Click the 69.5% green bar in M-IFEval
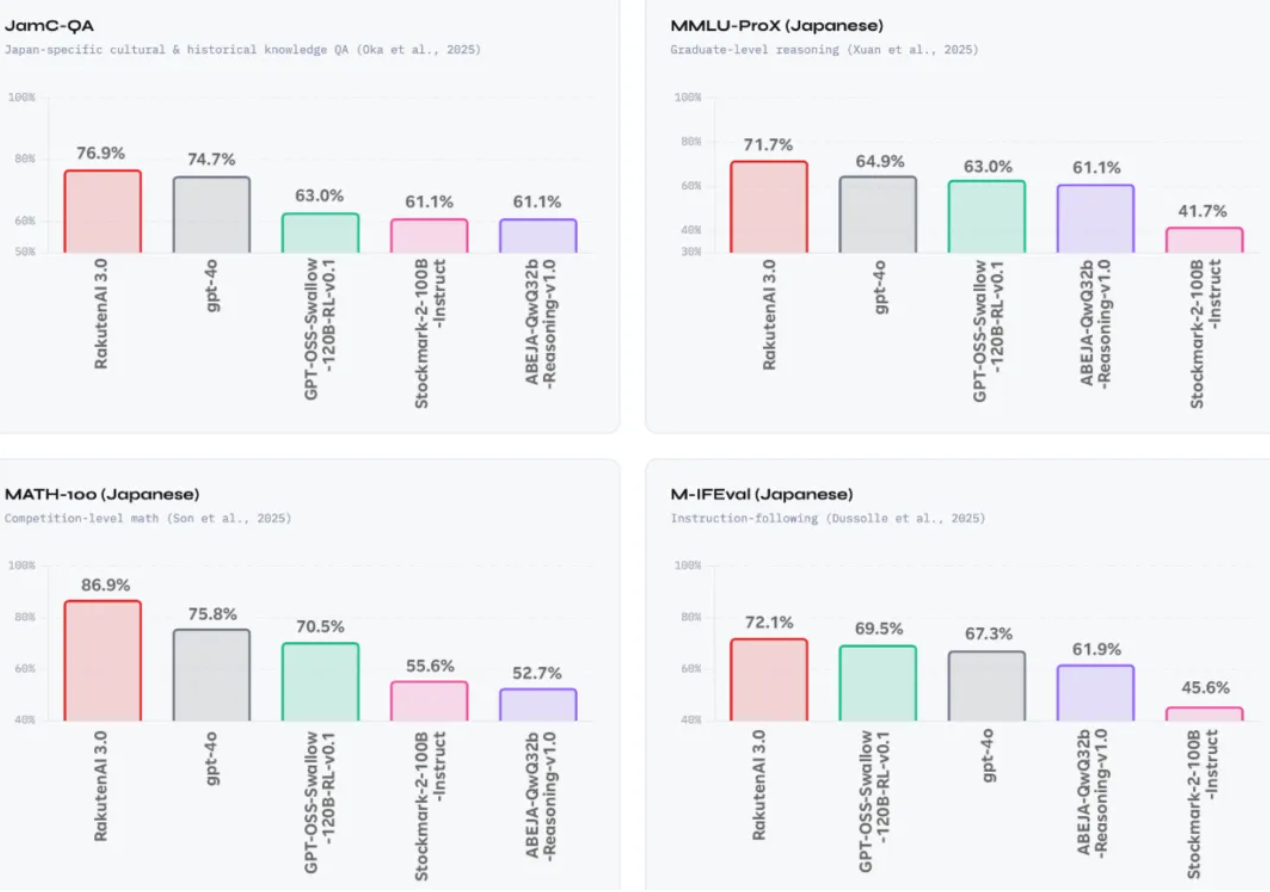This screenshot has width=1270, height=892. [877, 683]
